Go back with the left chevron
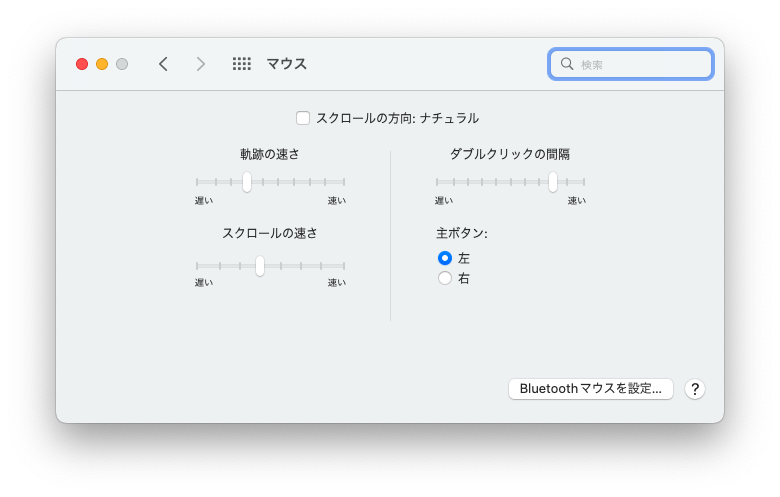 [x=163, y=64]
